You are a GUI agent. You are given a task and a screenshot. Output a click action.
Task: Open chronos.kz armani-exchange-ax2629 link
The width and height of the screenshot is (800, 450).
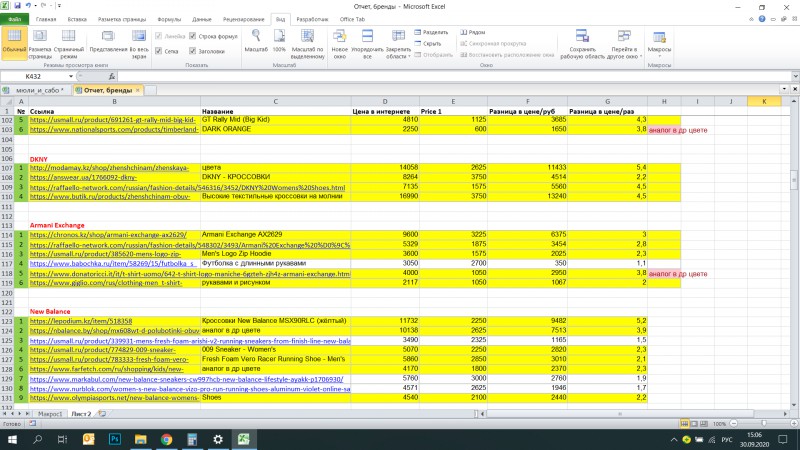tap(108, 235)
